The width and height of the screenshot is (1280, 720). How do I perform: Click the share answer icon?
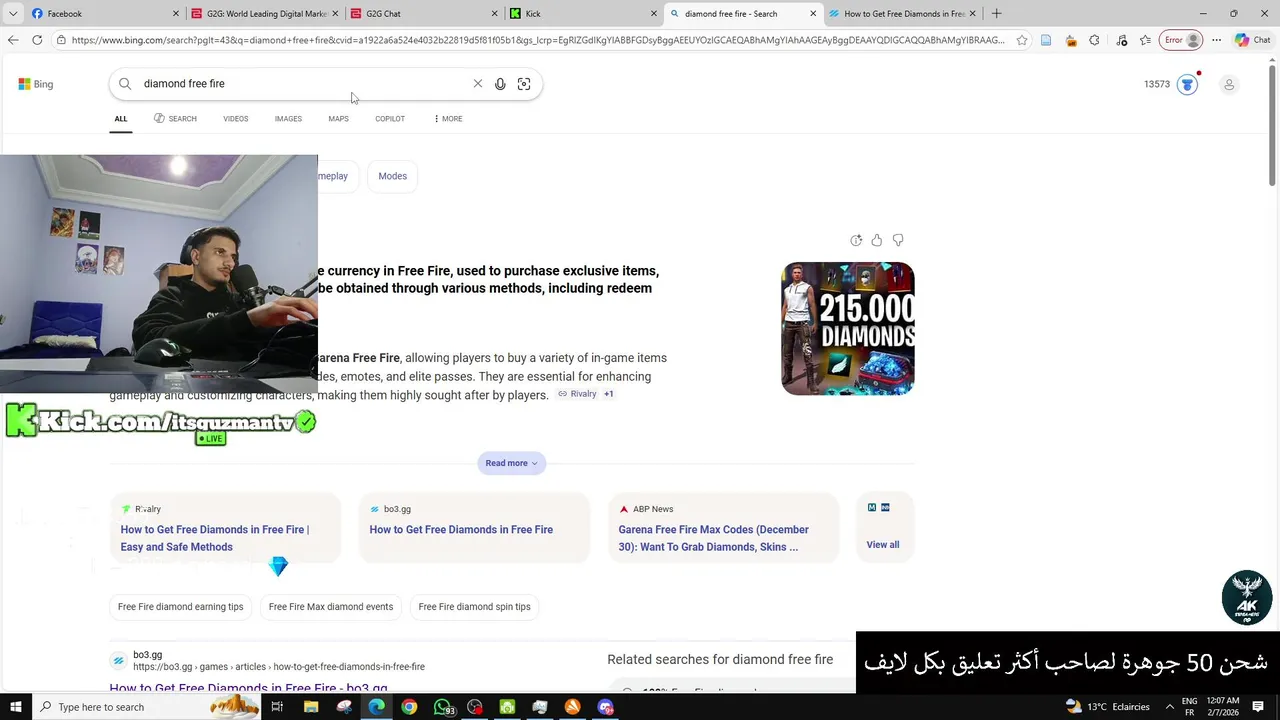pyautogui.click(x=856, y=240)
